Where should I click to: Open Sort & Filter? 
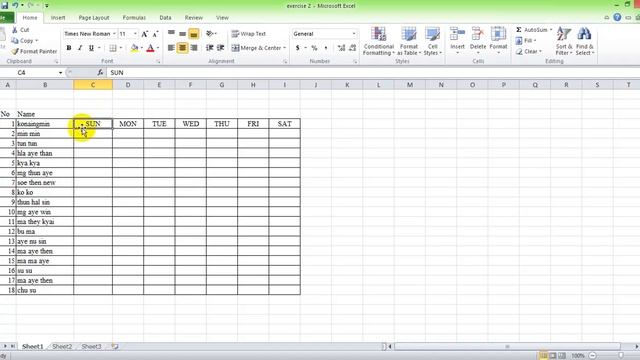[564, 41]
